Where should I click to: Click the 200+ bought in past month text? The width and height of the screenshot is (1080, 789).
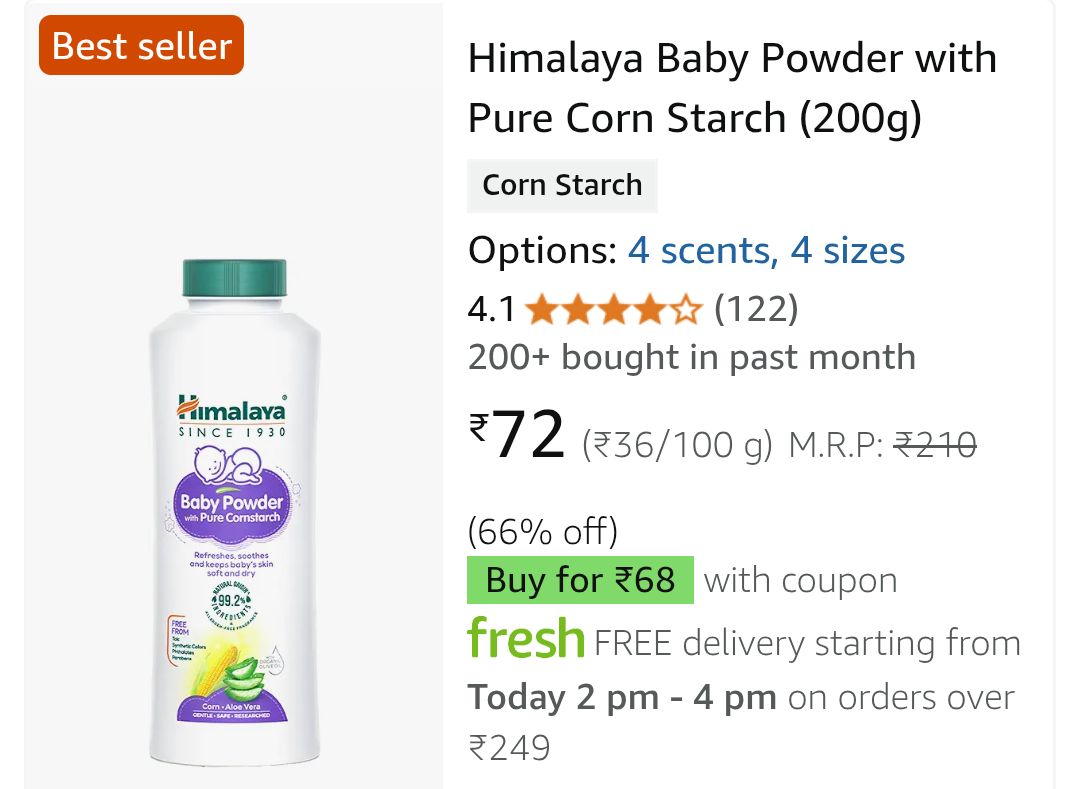point(691,357)
